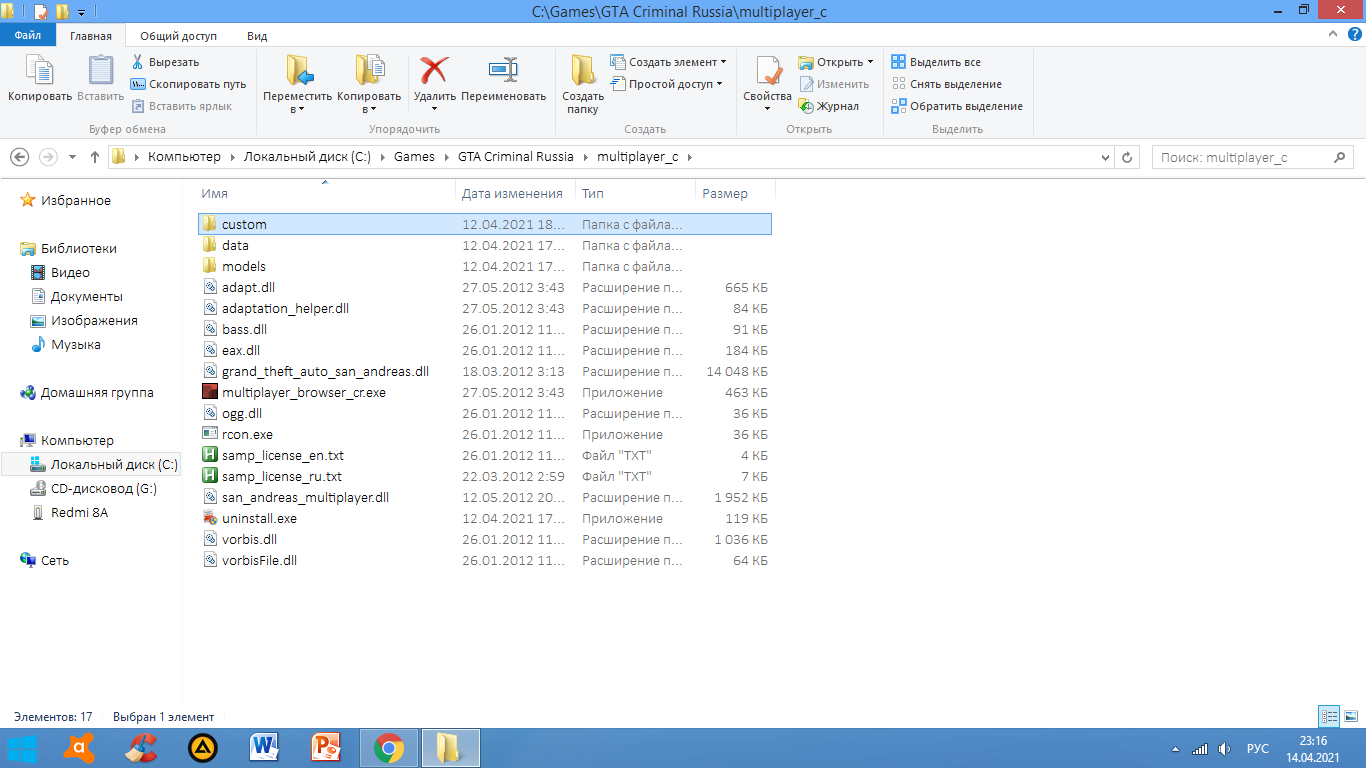This screenshot has height=768, width=1366.
Task: Select the uninstall.exe file
Action: point(484,518)
